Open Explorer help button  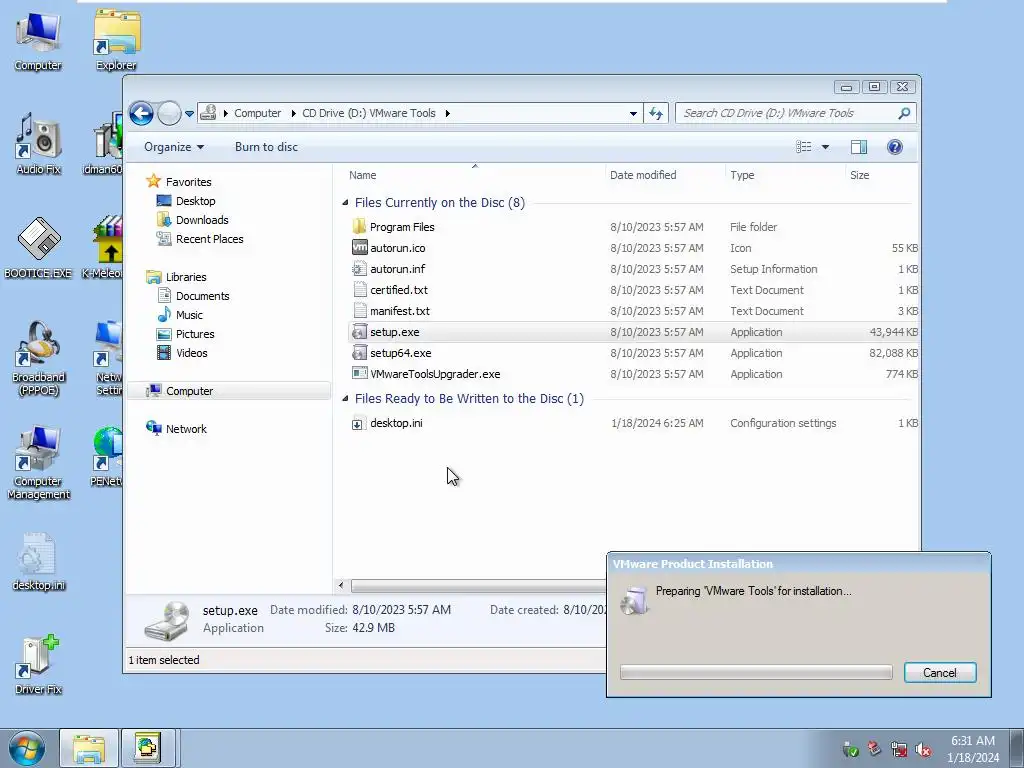tap(895, 147)
